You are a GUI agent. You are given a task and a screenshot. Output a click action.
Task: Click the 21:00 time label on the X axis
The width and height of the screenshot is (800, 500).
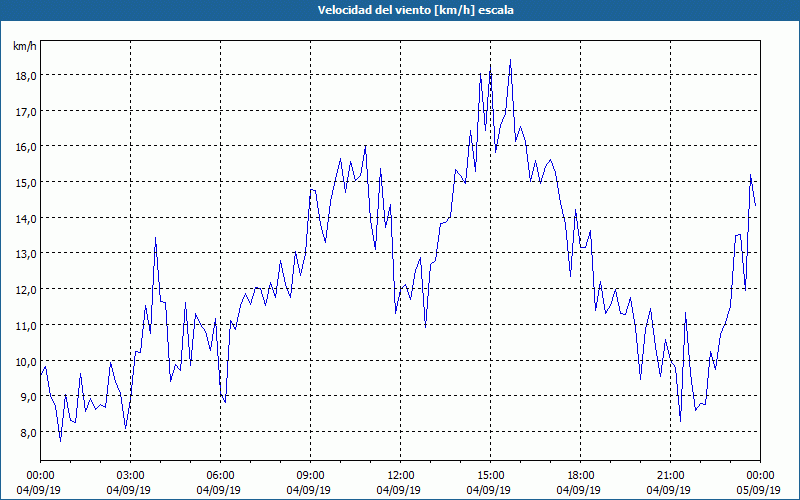pyautogui.click(x=670, y=476)
